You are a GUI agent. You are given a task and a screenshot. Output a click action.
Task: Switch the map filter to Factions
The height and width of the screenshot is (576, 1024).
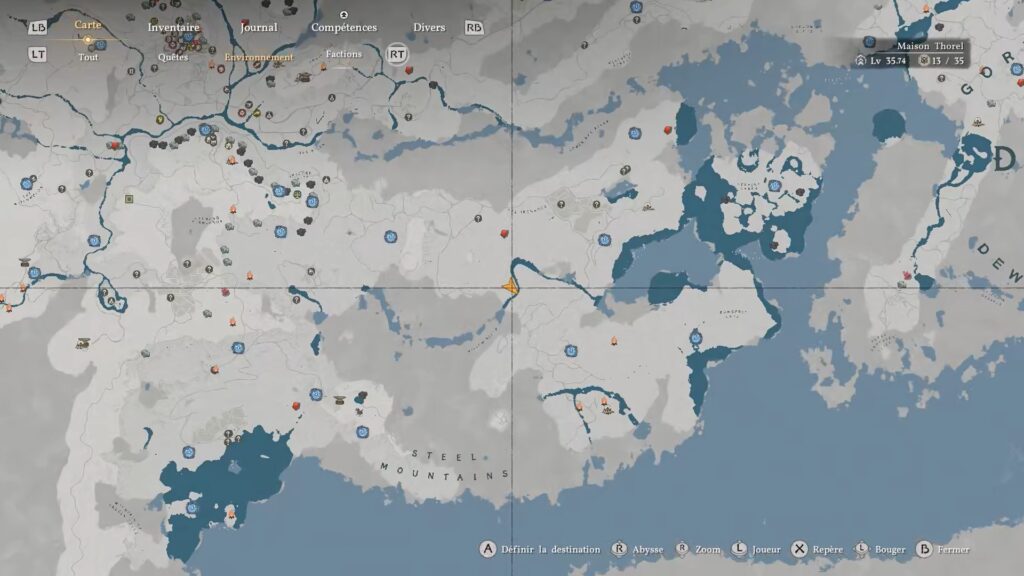(344, 54)
